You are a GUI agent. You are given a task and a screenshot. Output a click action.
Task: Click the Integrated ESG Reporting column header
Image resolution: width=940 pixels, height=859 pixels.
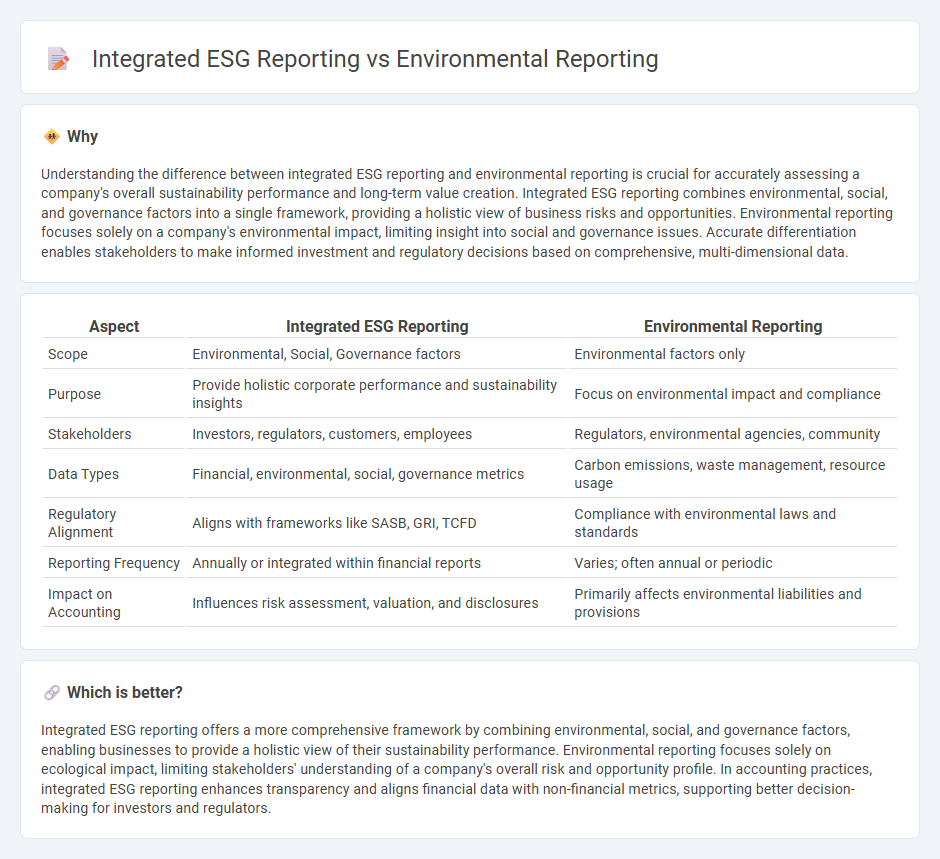point(377,326)
